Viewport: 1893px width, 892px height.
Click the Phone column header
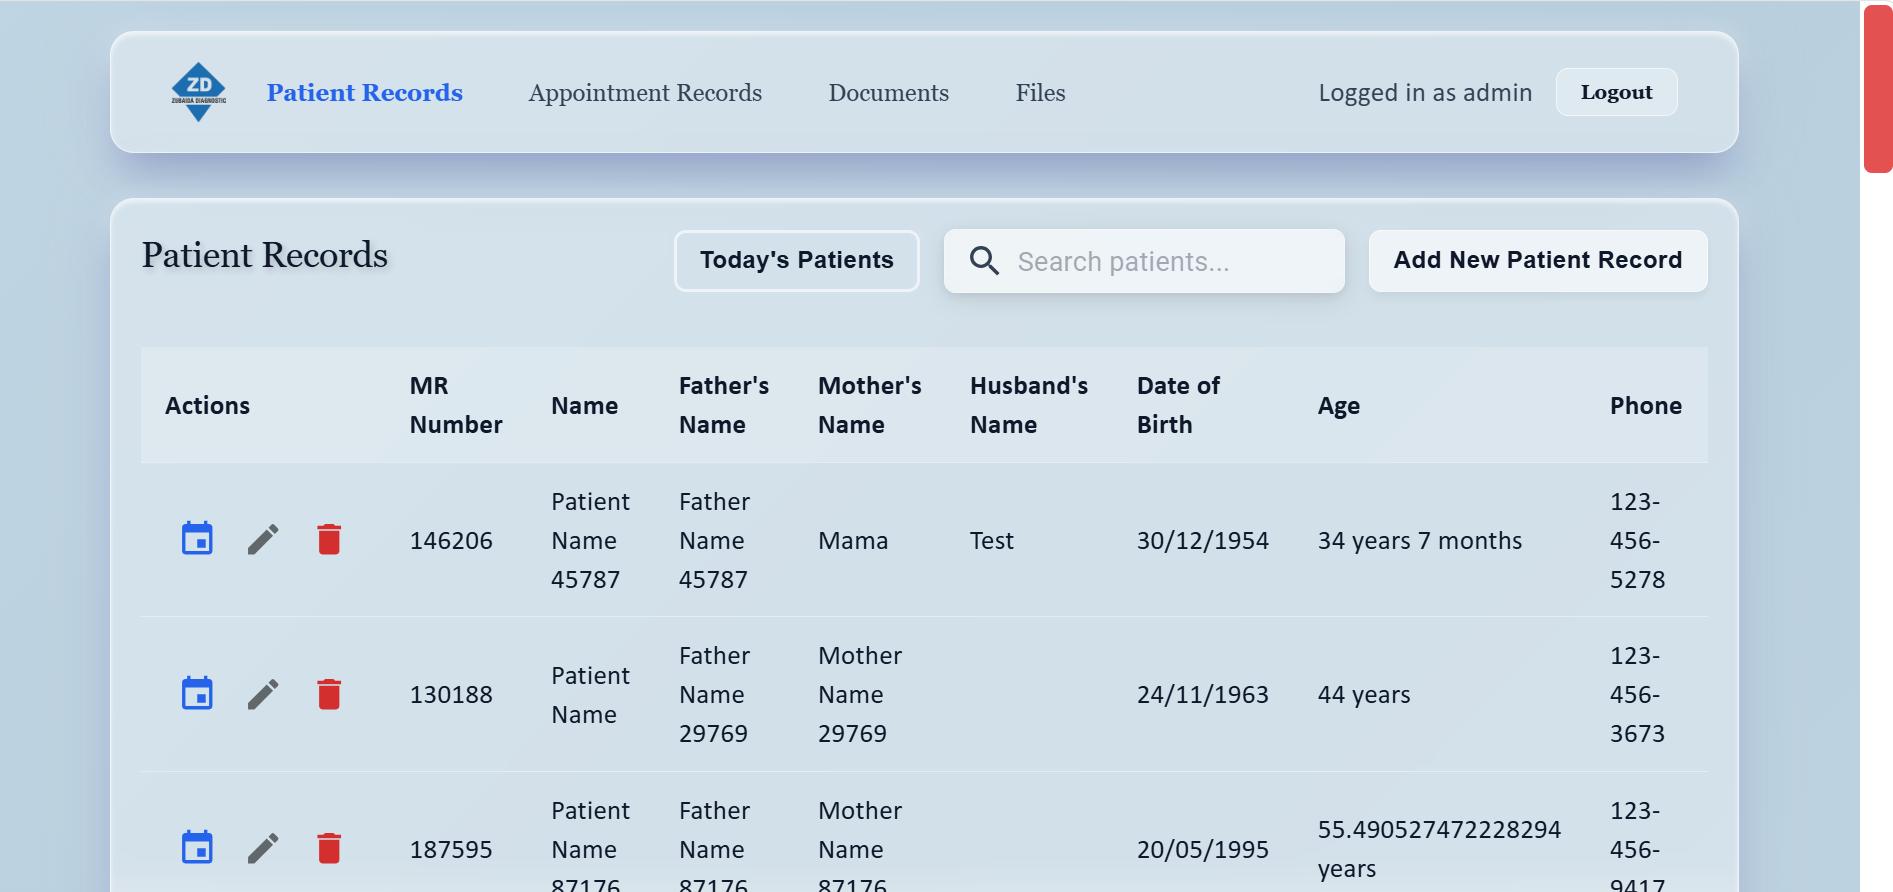[1646, 405]
